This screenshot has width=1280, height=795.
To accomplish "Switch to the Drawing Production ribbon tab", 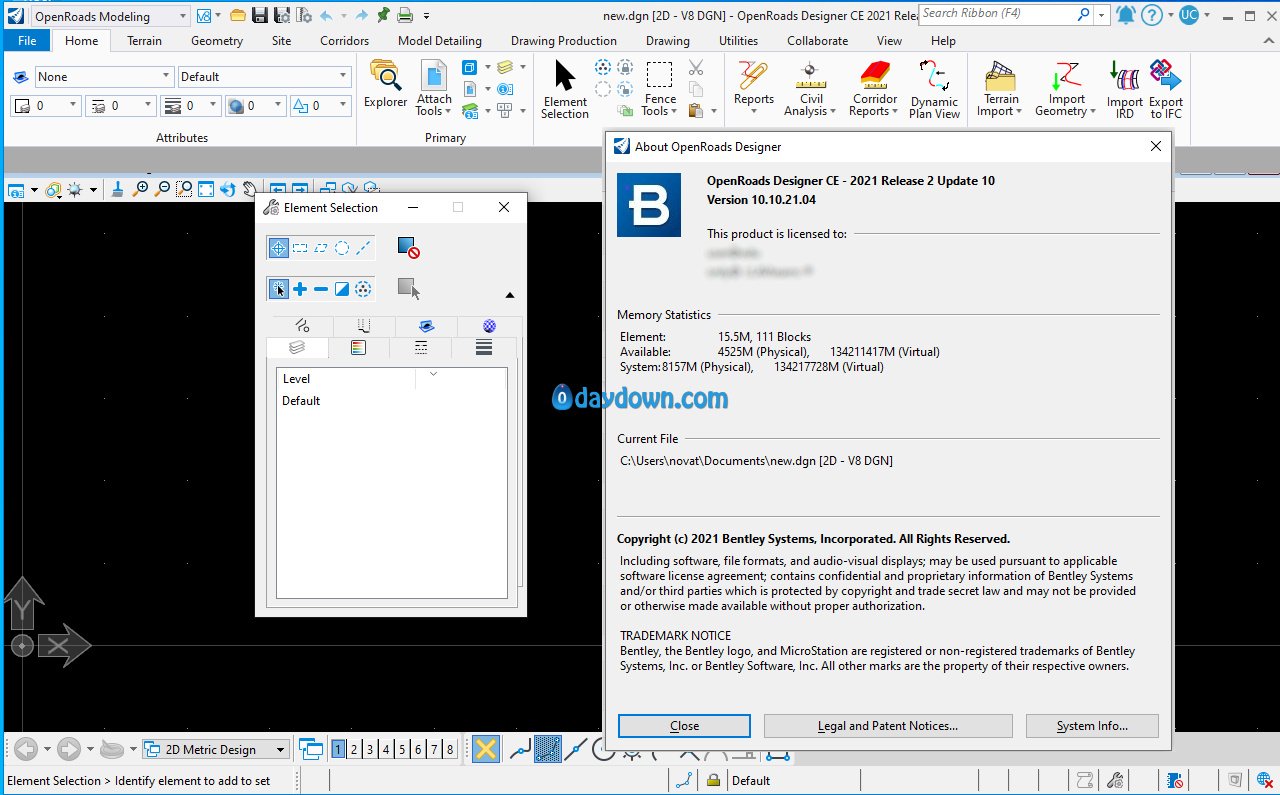I will tap(564, 41).
